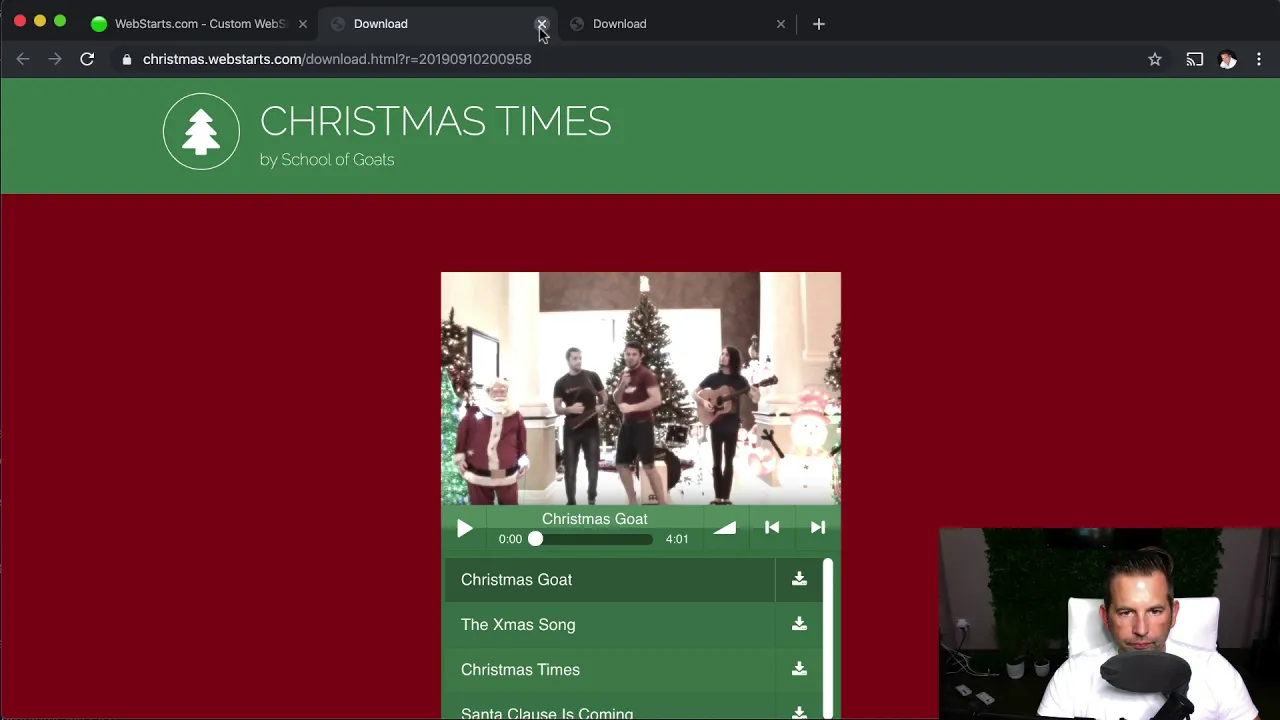Minimize the browser window (yellow button)

click(x=40, y=21)
